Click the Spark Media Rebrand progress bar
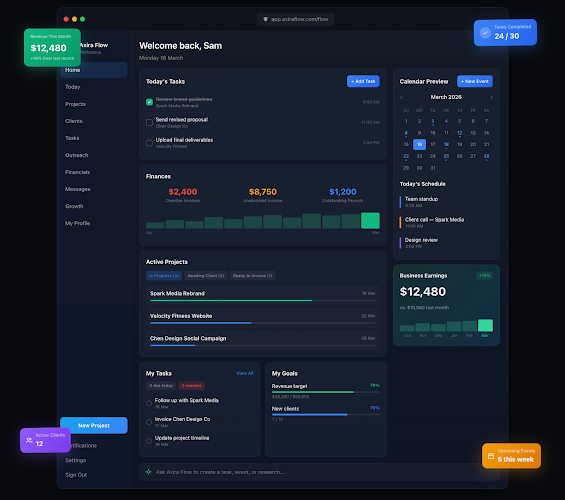The width and height of the screenshot is (565, 500). click(x=262, y=300)
